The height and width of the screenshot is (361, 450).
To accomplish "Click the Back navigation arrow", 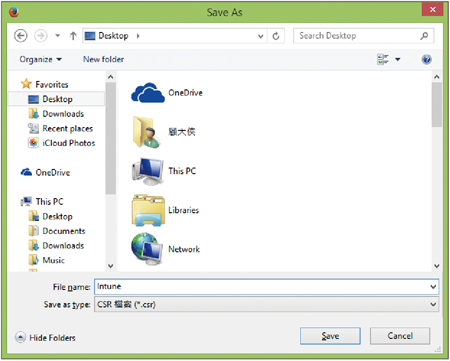I will pyautogui.click(x=21, y=36).
